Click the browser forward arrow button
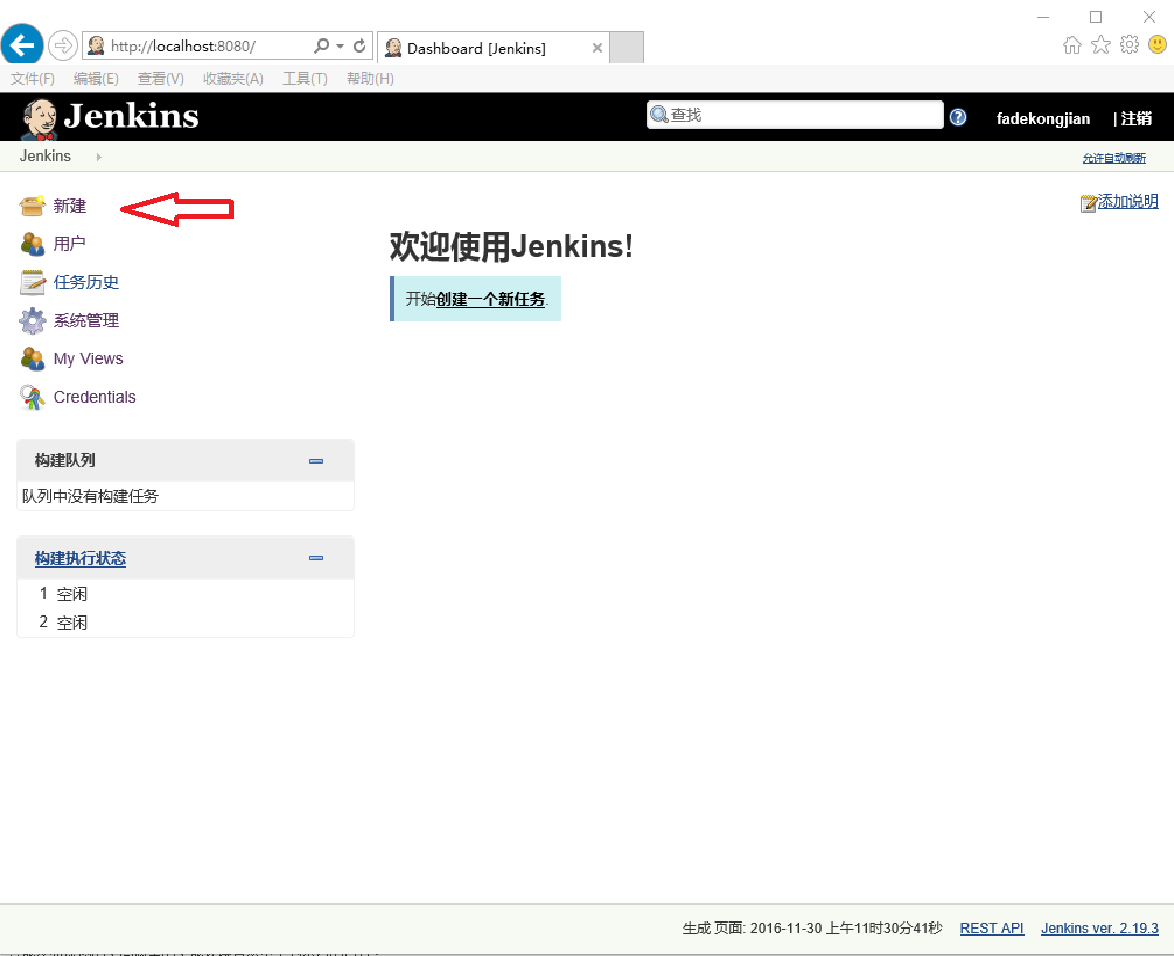 (63, 45)
